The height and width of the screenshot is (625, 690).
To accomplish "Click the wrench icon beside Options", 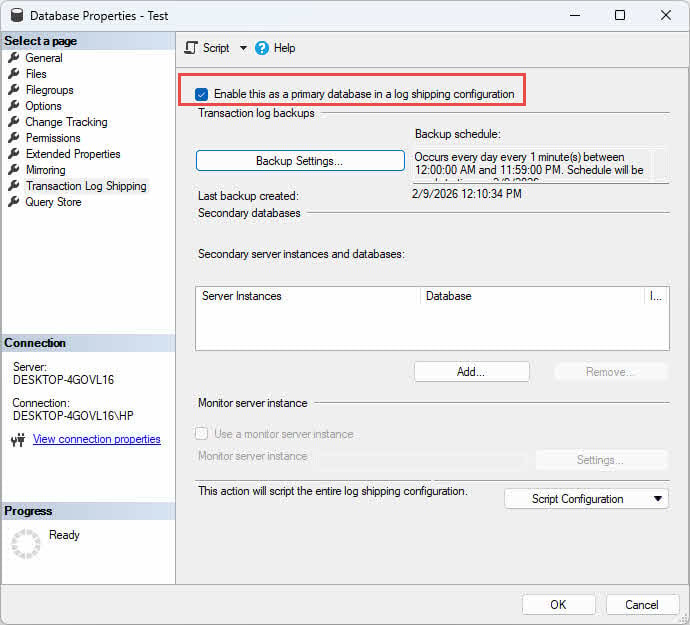I will coord(14,106).
